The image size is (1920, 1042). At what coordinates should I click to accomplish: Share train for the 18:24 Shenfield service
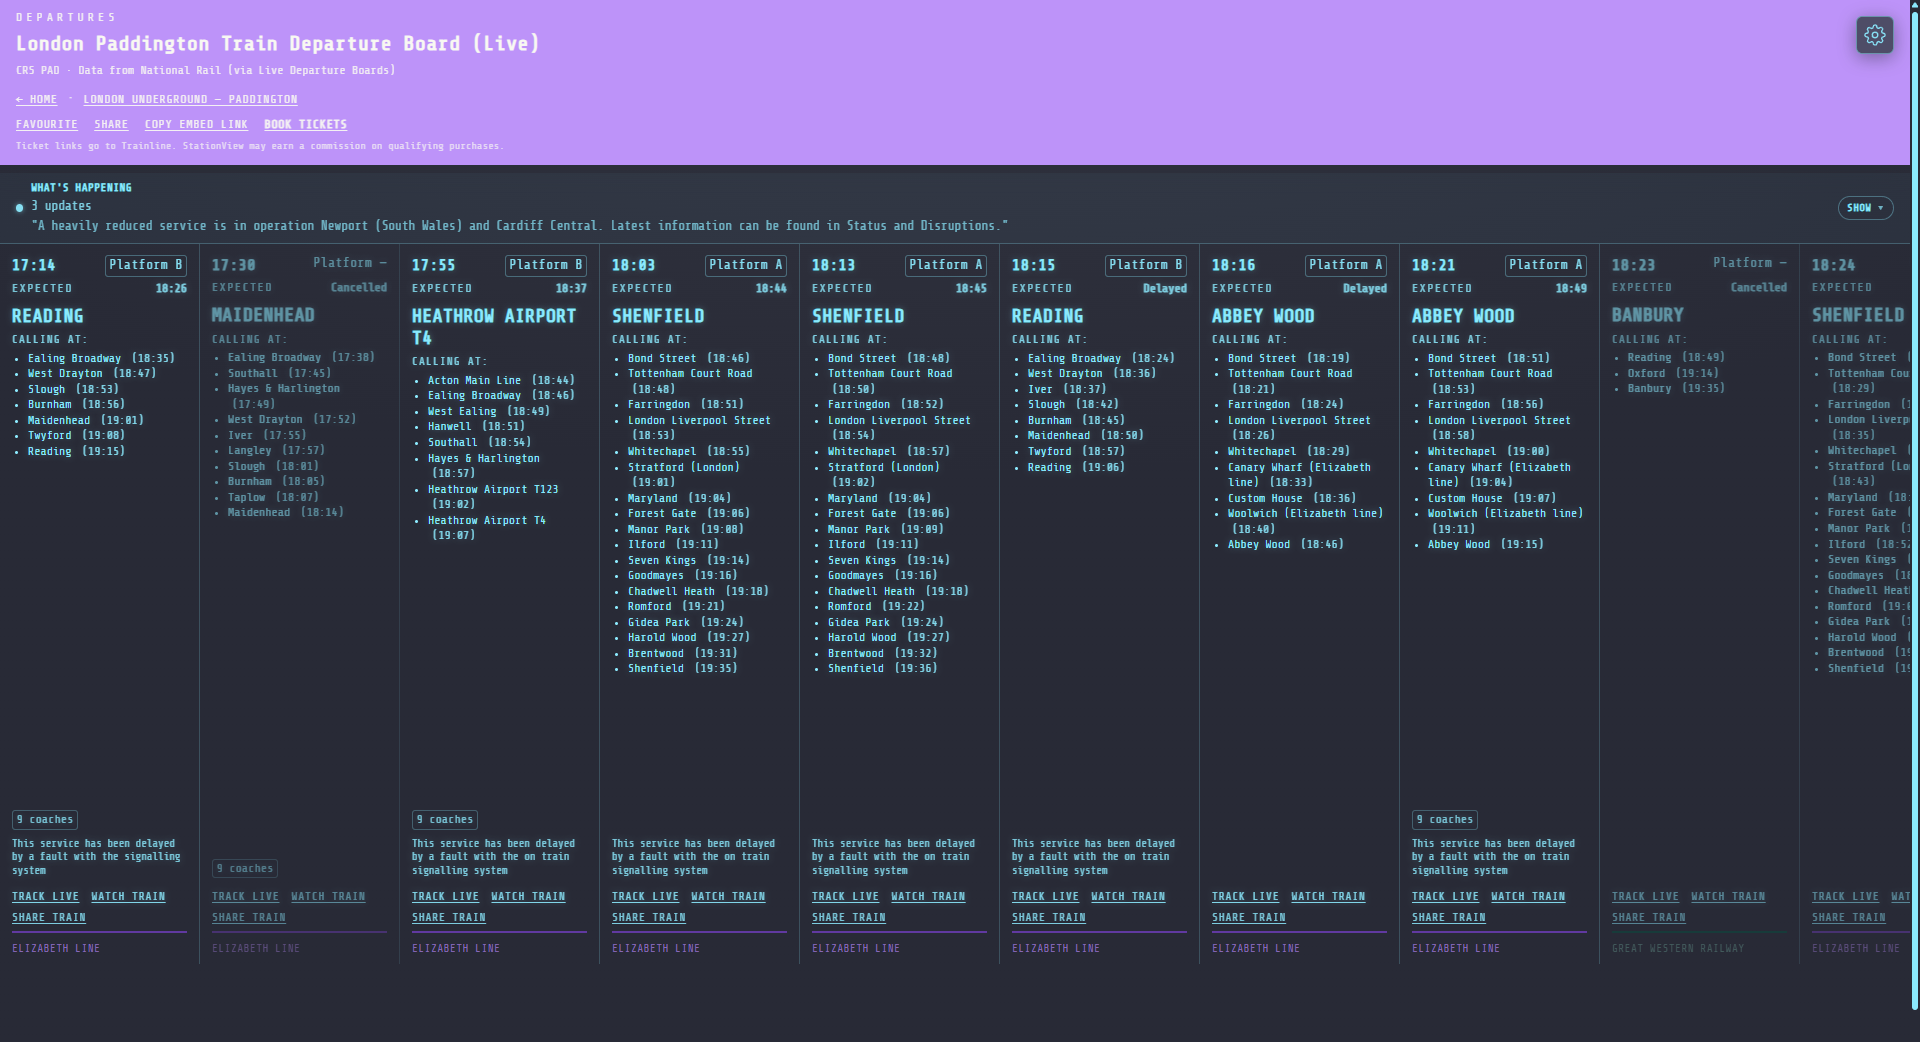click(x=1849, y=917)
